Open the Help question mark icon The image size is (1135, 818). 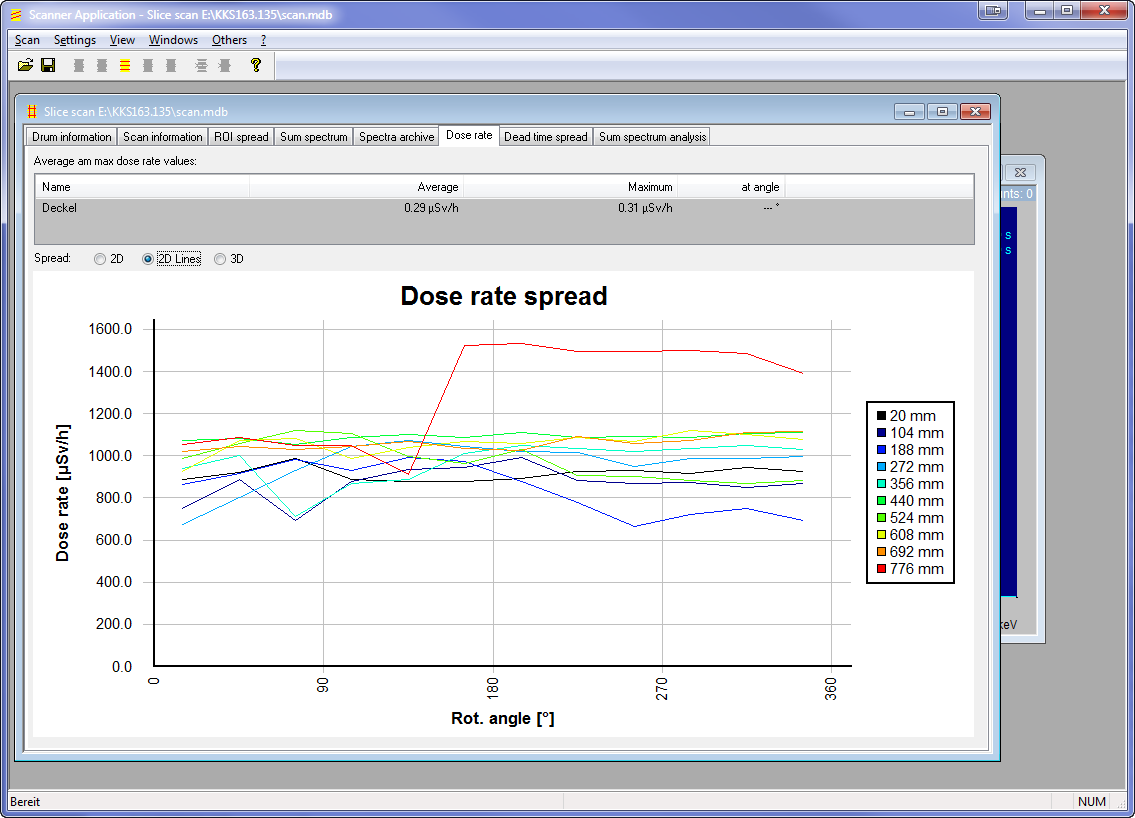(x=256, y=65)
